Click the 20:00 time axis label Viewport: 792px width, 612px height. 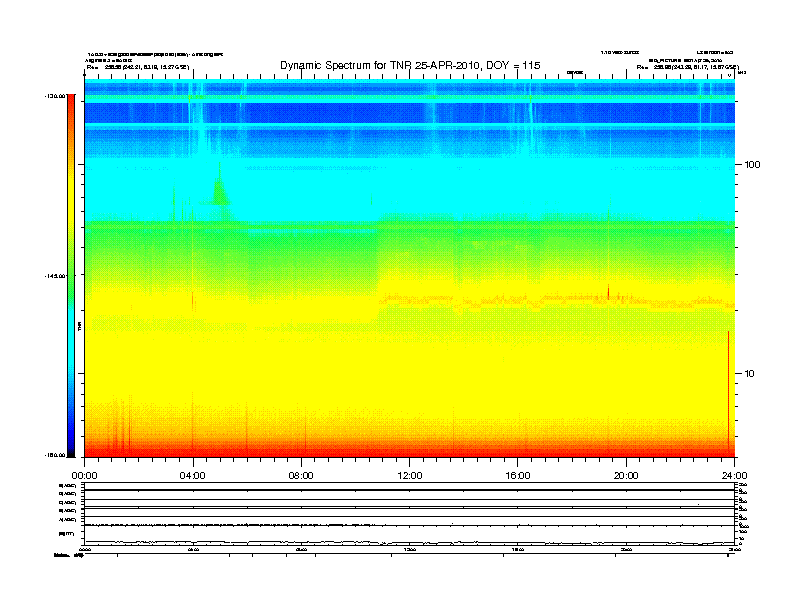pyautogui.click(x=626, y=476)
